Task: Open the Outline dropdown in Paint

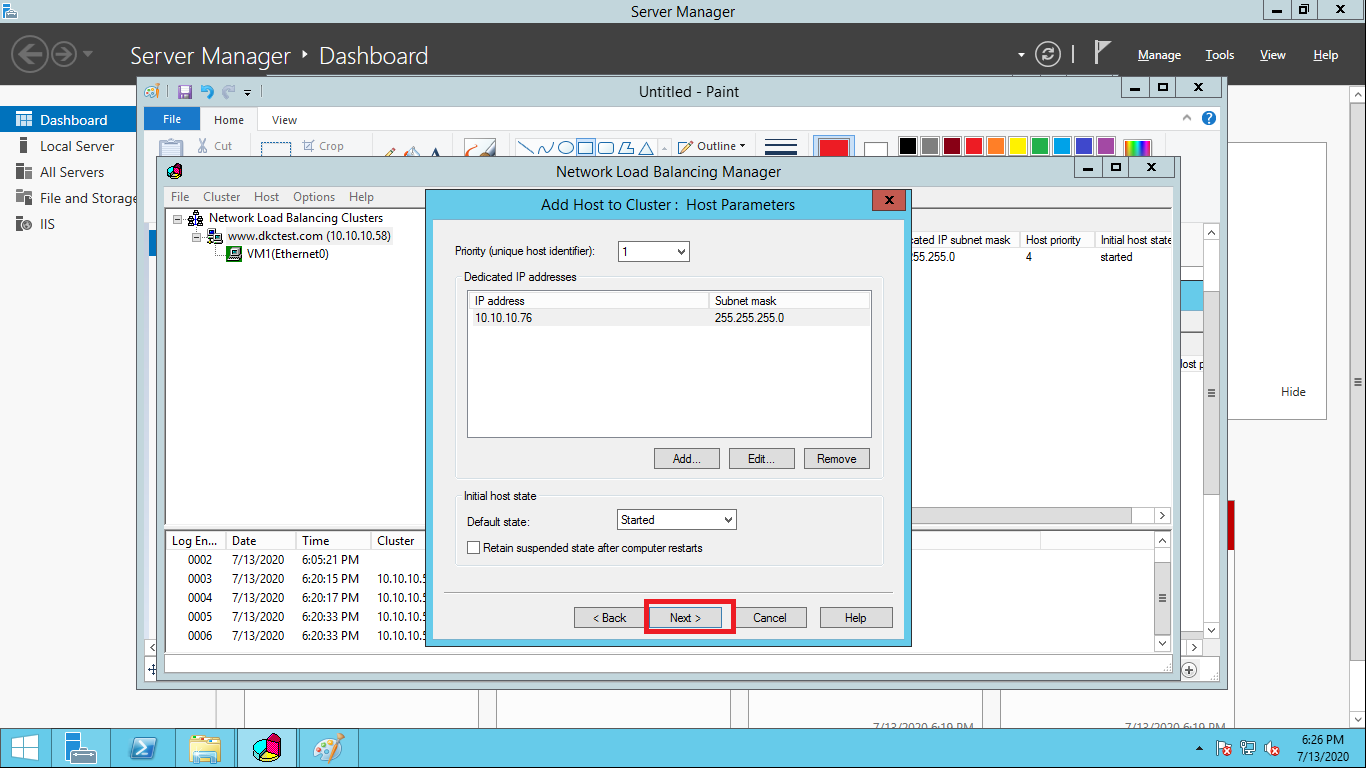Action: (712, 146)
